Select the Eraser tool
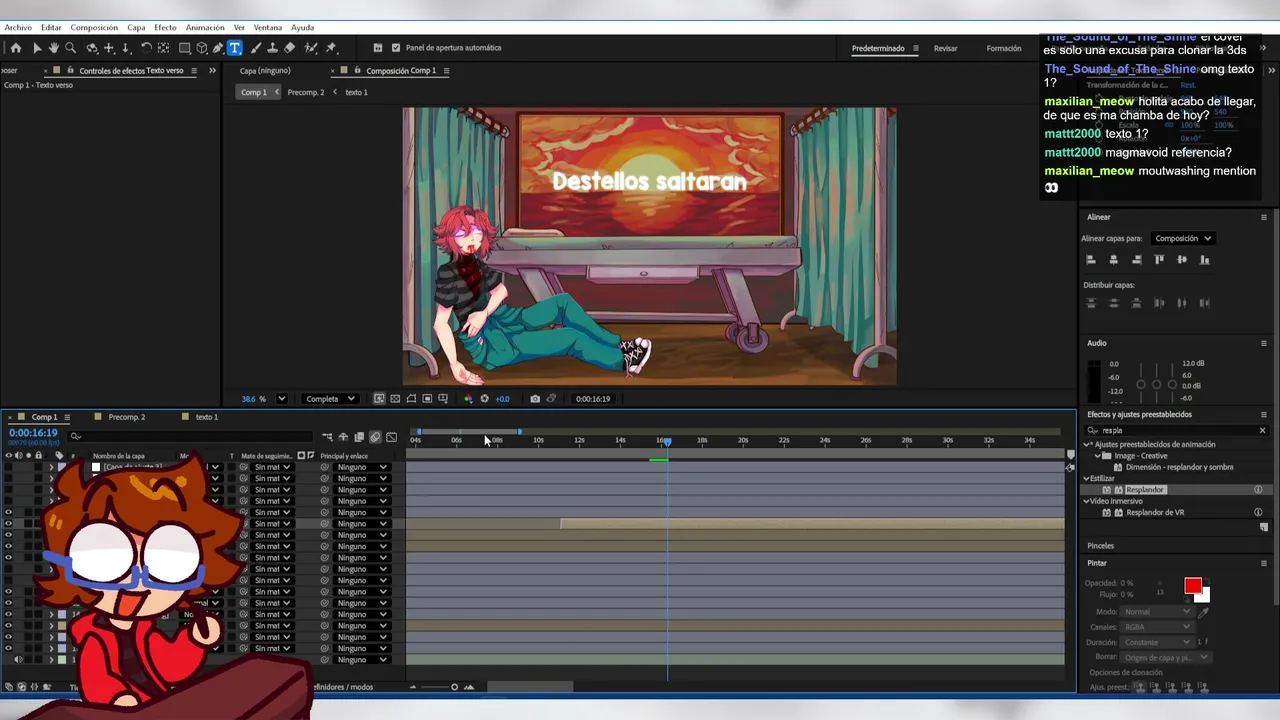1280x720 pixels. (290, 48)
